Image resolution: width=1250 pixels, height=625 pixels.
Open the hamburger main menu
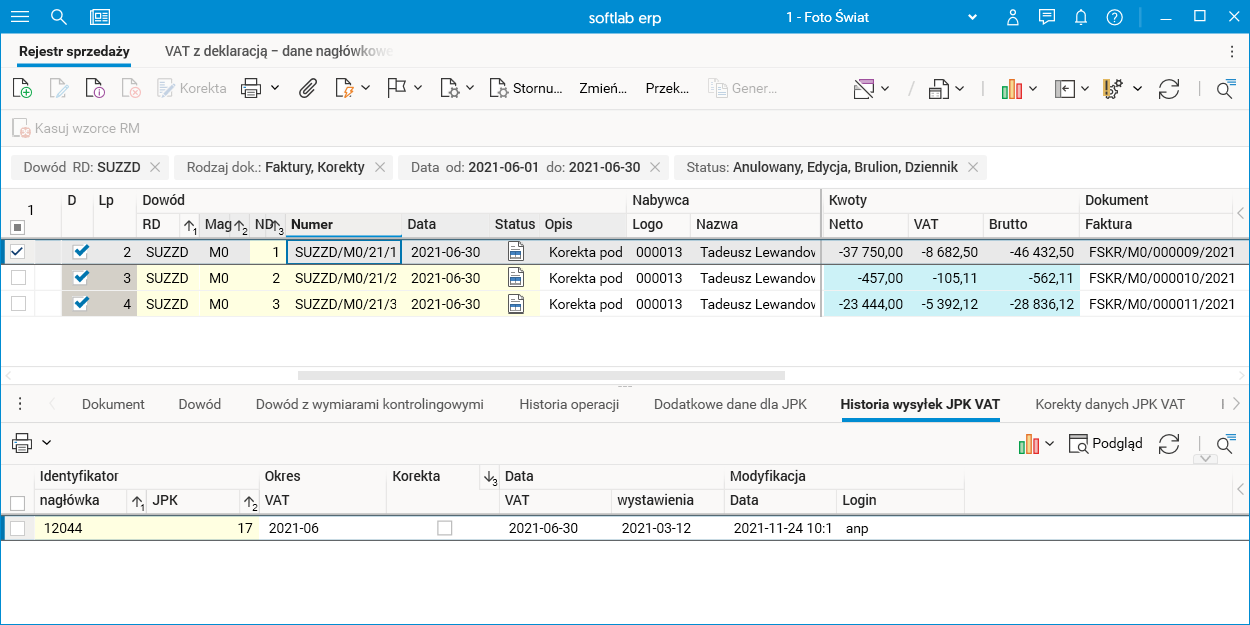click(x=20, y=17)
